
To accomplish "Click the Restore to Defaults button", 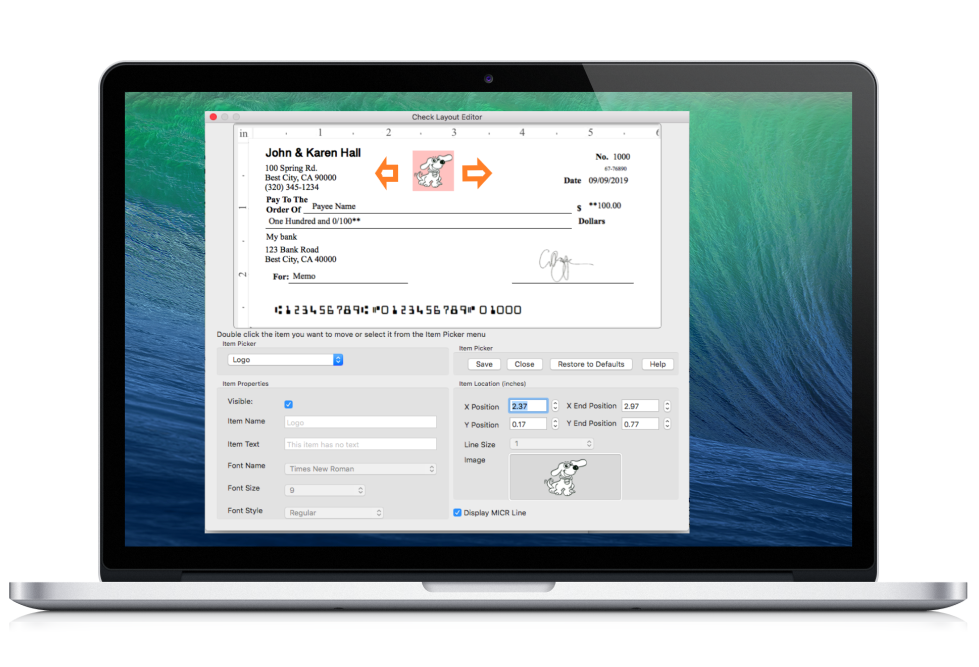I will point(590,364).
